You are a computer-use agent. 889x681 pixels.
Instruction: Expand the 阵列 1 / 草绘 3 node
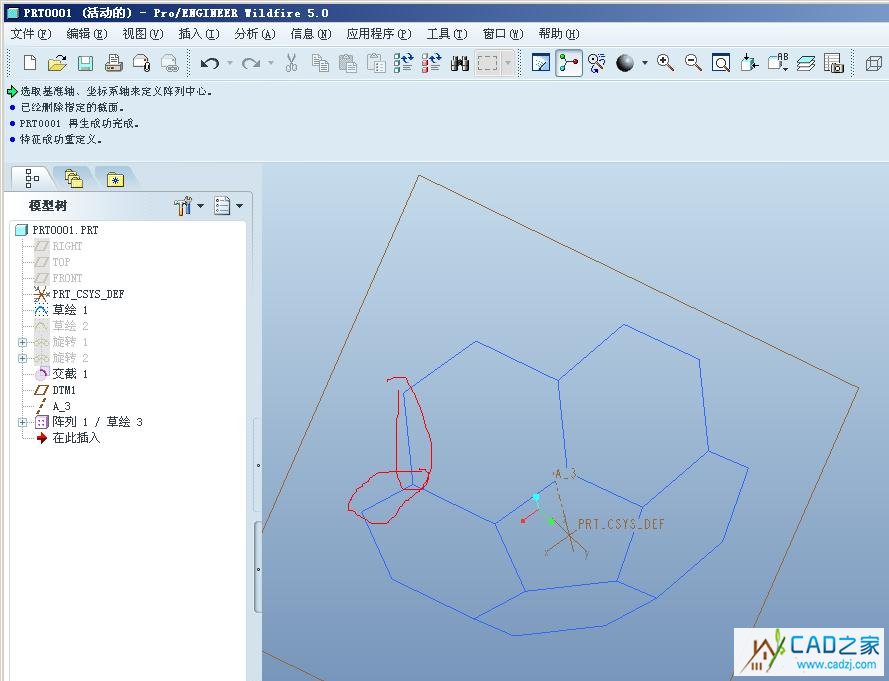click(22, 422)
